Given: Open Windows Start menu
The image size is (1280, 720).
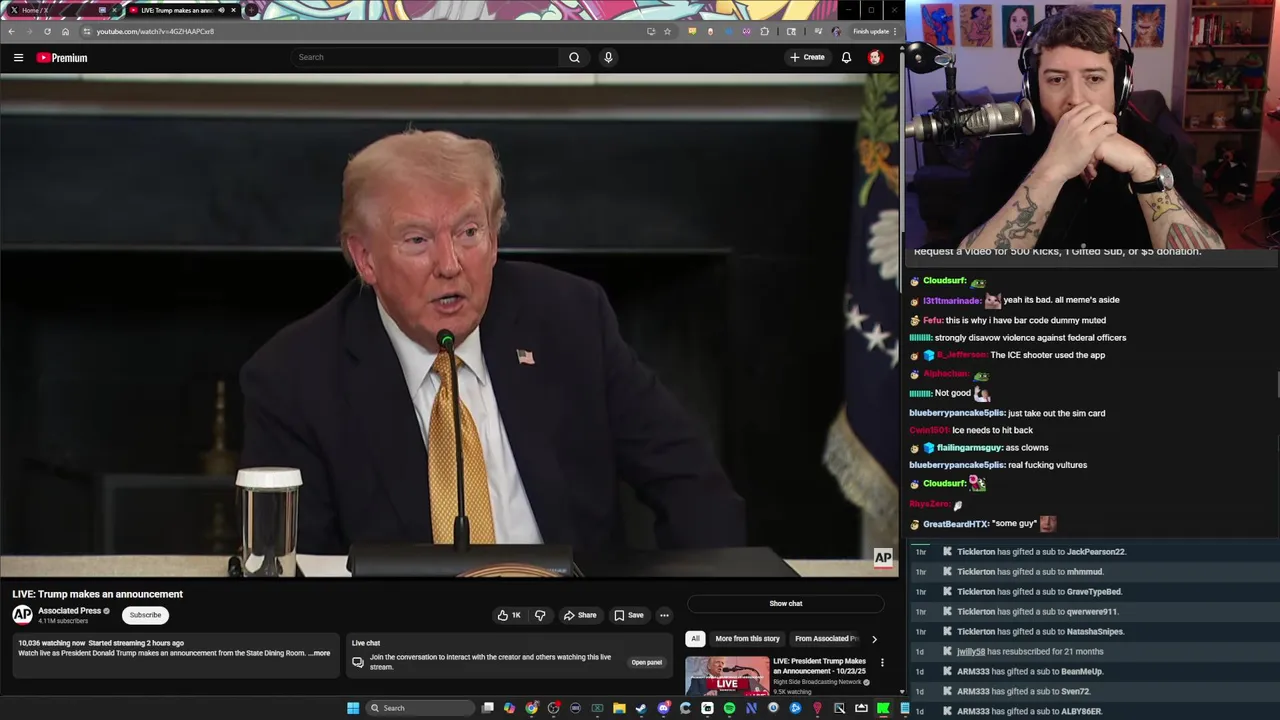Looking at the screenshot, I should pos(353,708).
